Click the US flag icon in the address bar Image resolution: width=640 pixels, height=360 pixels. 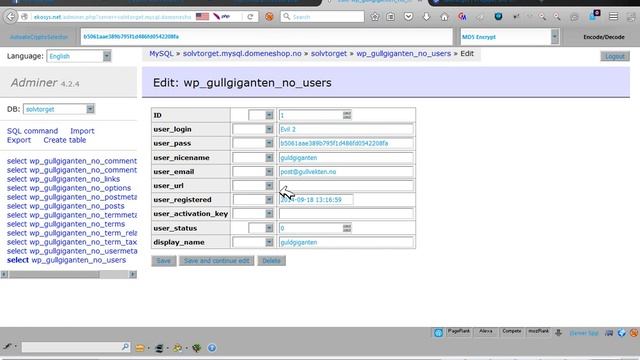point(202,17)
